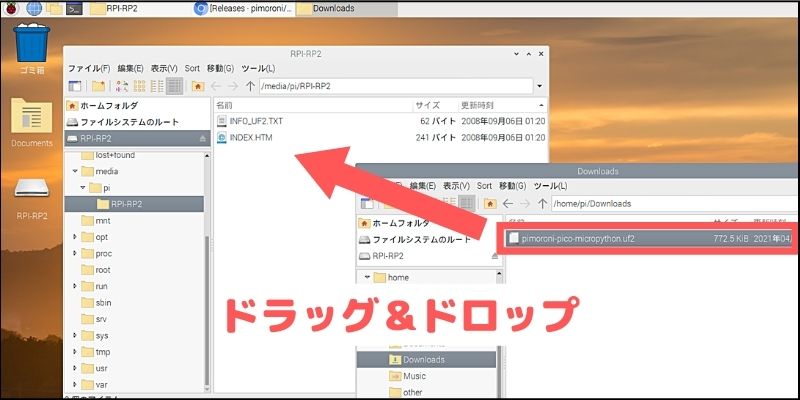Screen dimensions: 800x400
Task: Expand the usr folder tree node
Action: point(74,368)
